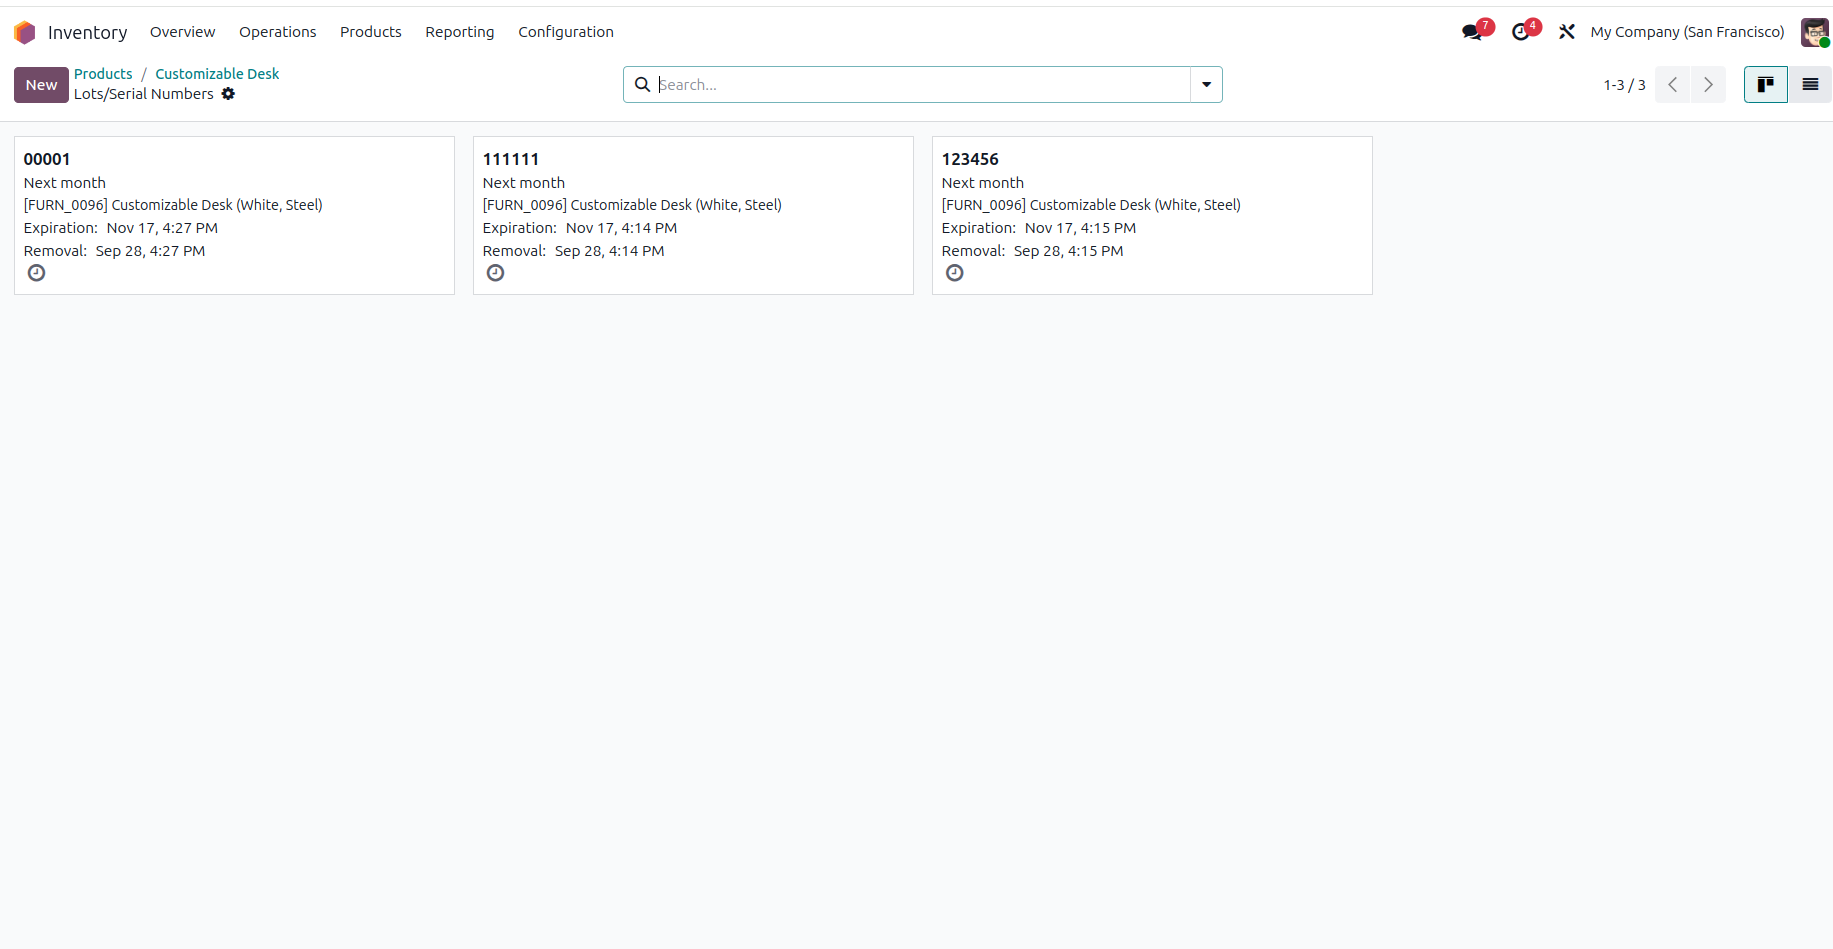Open activity clock on lot 123456
This screenshot has height=949, width=1833.
tap(955, 273)
